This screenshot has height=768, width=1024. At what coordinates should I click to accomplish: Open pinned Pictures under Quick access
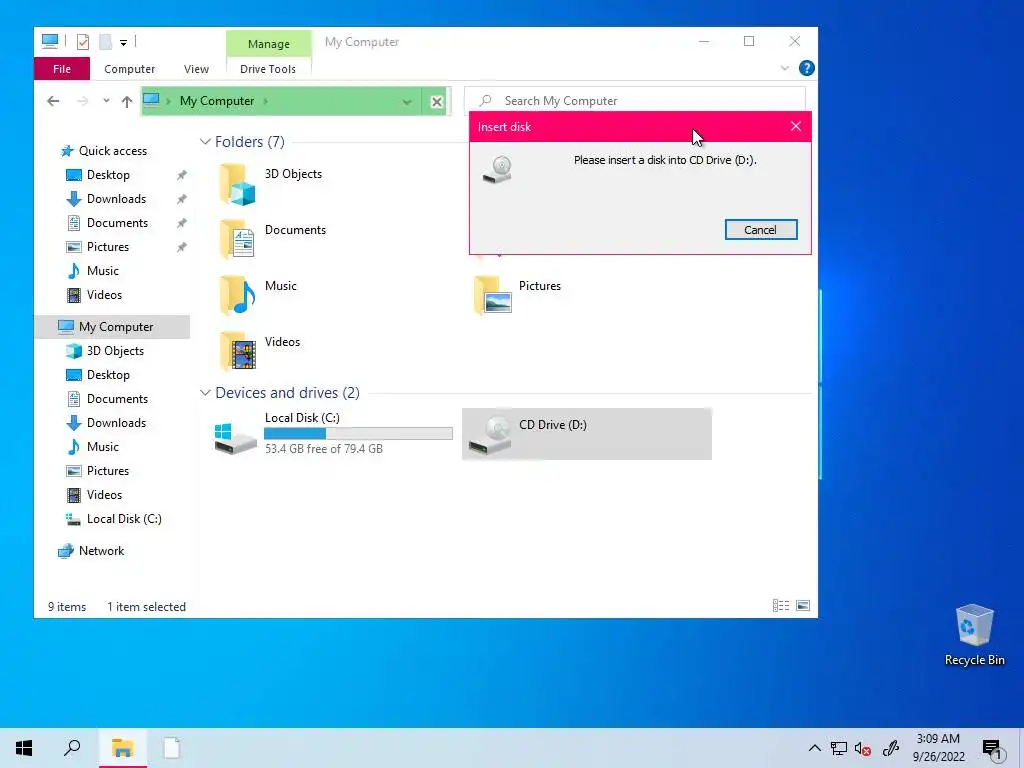108,247
